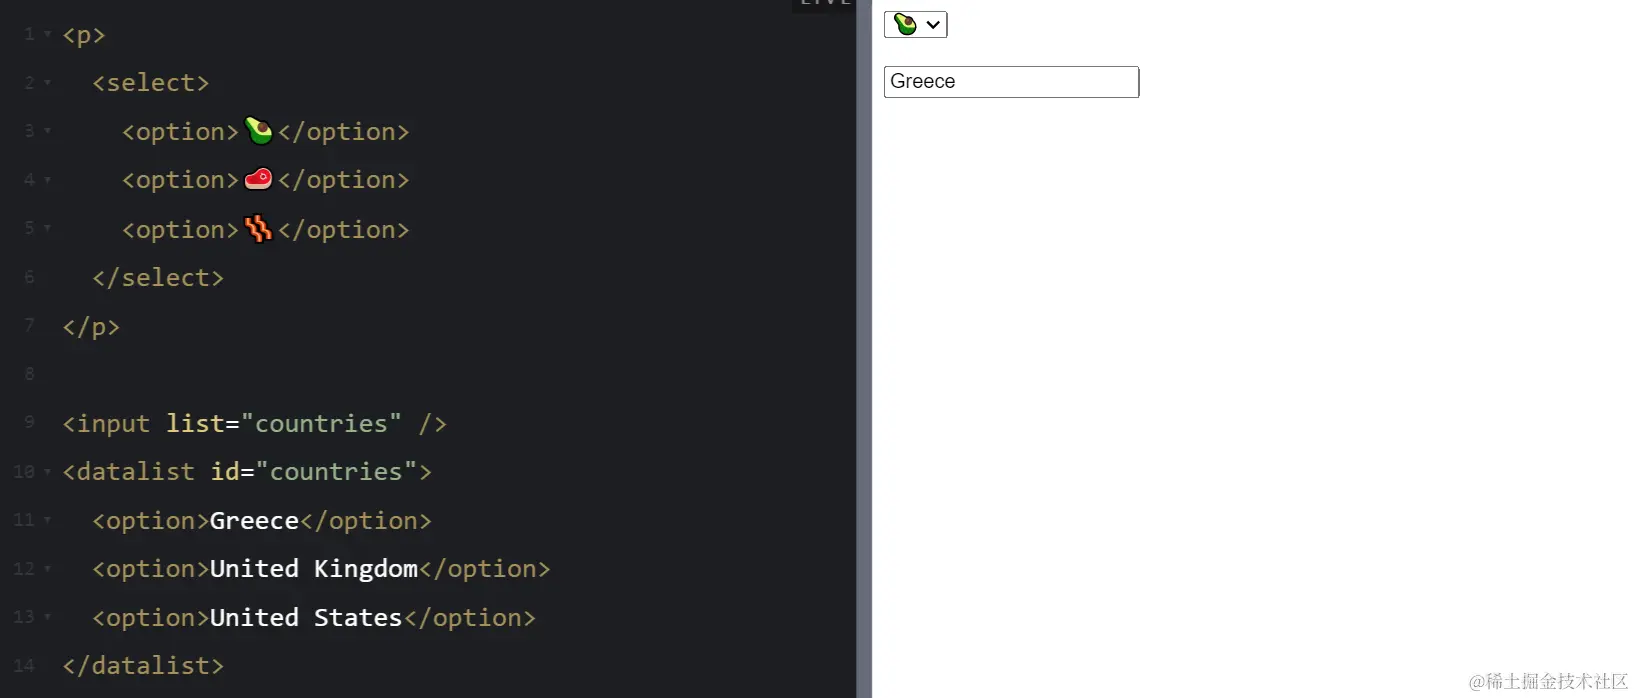The image size is (1635, 698).
Task: Click the meat emoji in code line 4
Action: coord(258,179)
